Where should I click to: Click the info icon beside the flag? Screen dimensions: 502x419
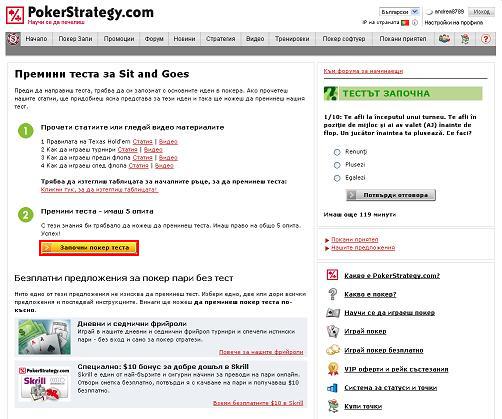[x=415, y=23]
